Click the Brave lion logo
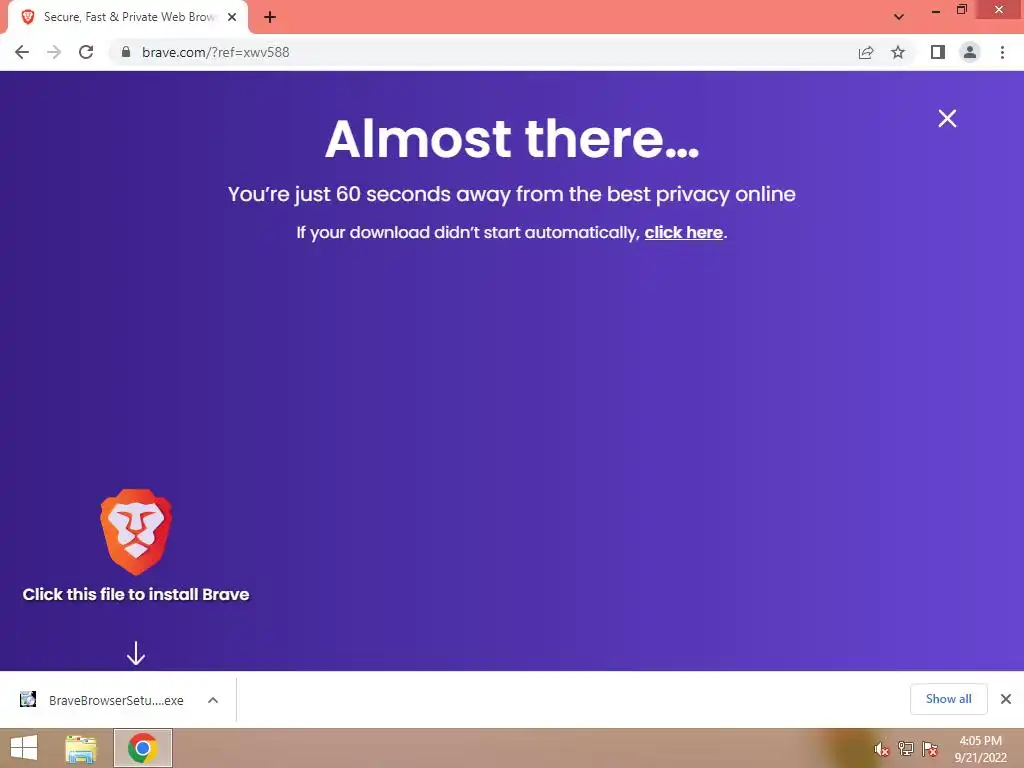Screen dimensions: 1024x768 [x=136, y=532]
